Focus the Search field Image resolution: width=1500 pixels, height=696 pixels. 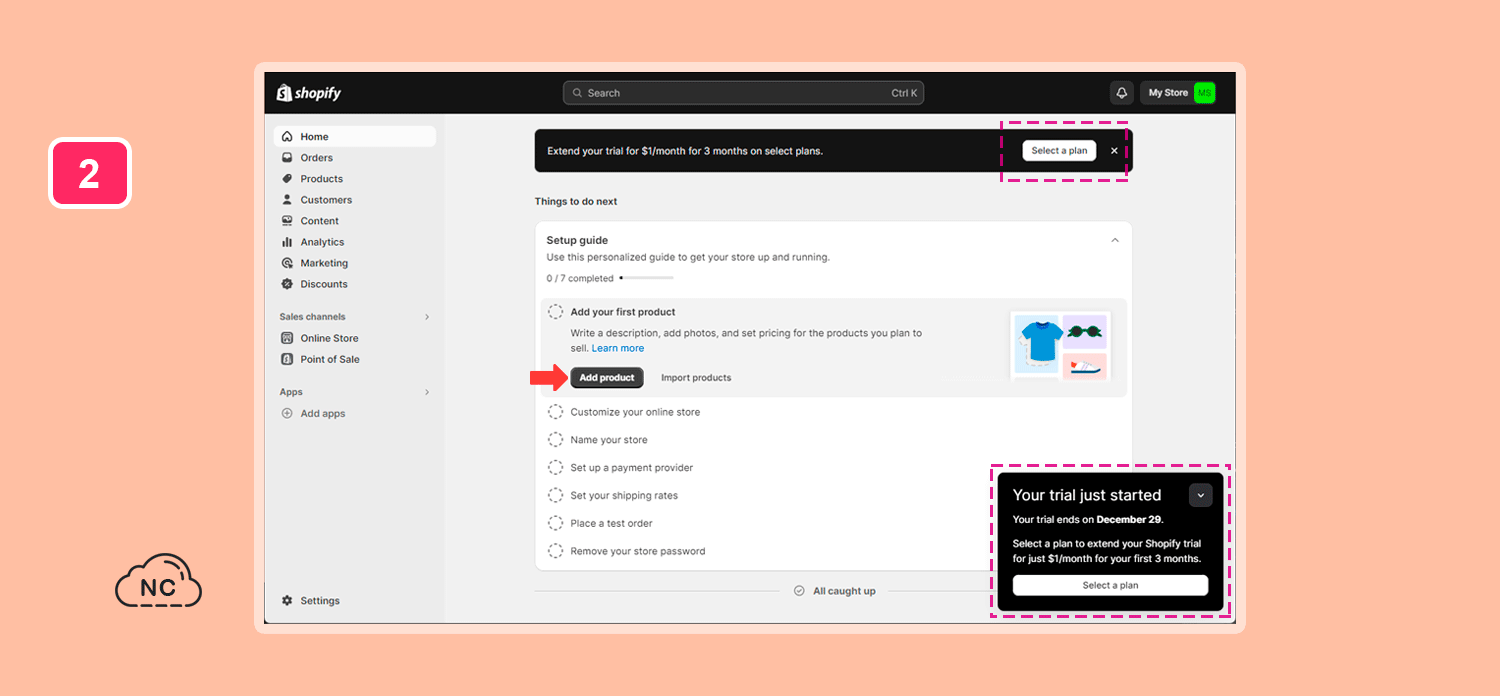(x=743, y=93)
